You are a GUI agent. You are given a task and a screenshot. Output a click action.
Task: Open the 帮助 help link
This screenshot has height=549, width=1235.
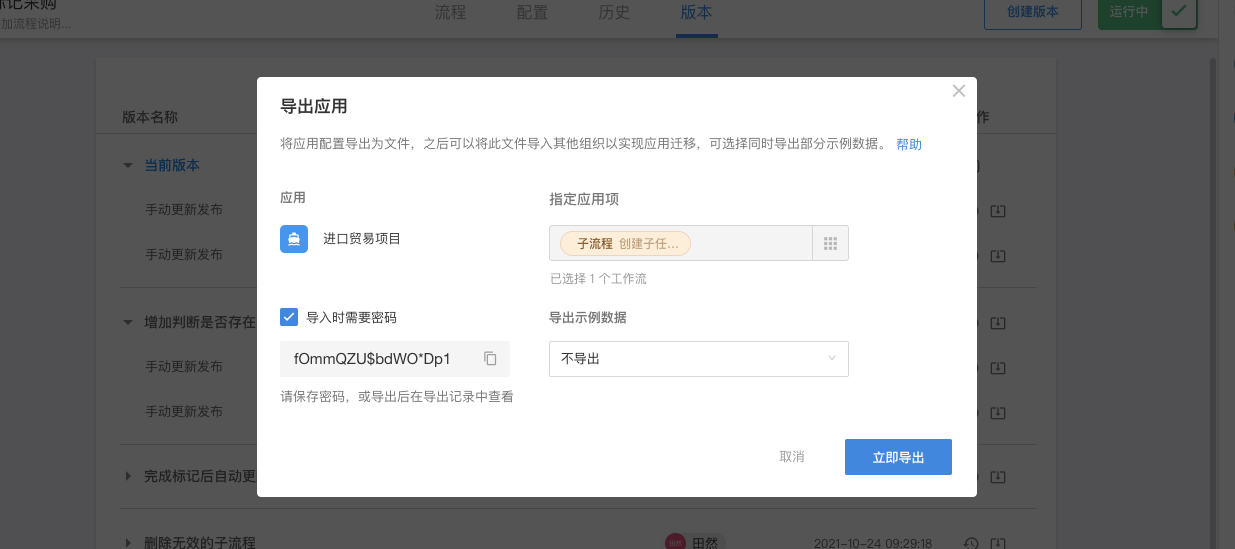point(908,144)
